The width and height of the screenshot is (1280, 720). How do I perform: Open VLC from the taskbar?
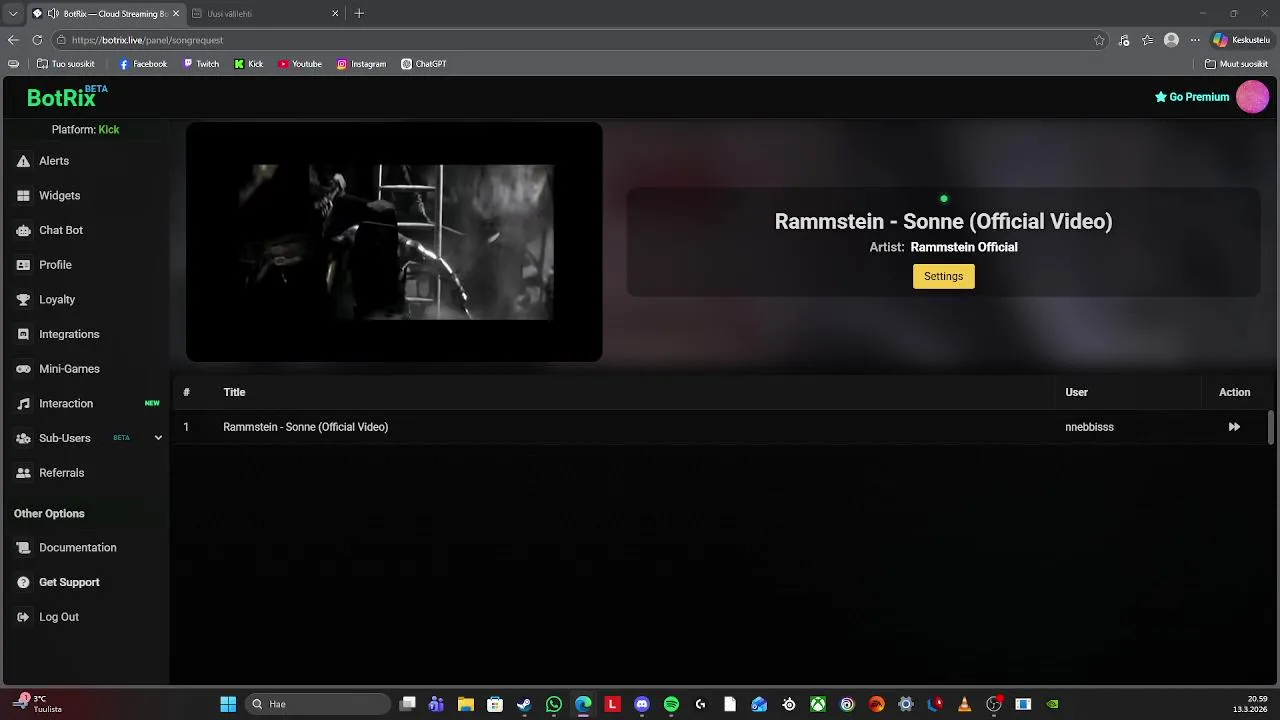(964, 704)
